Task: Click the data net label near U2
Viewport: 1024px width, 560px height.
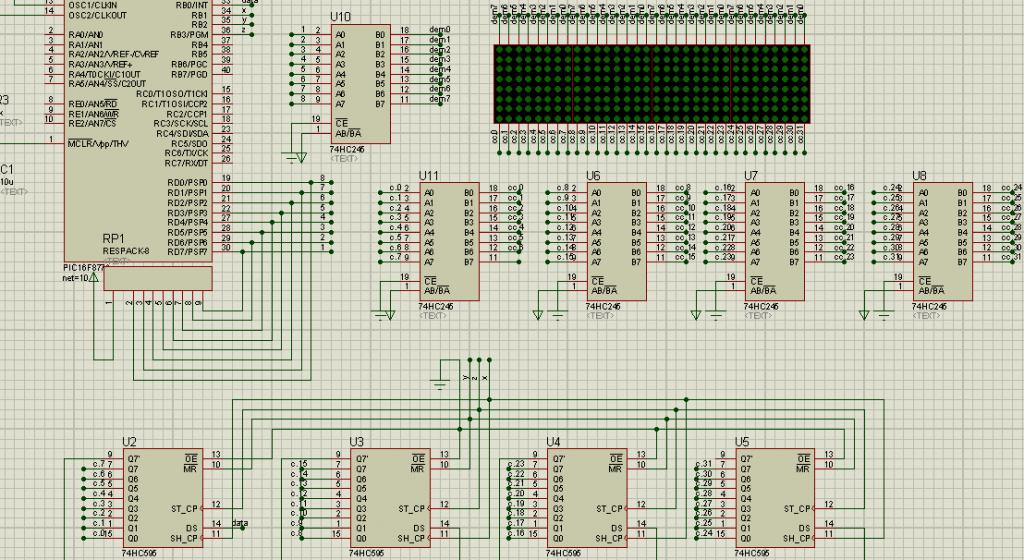Action: pos(240,523)
